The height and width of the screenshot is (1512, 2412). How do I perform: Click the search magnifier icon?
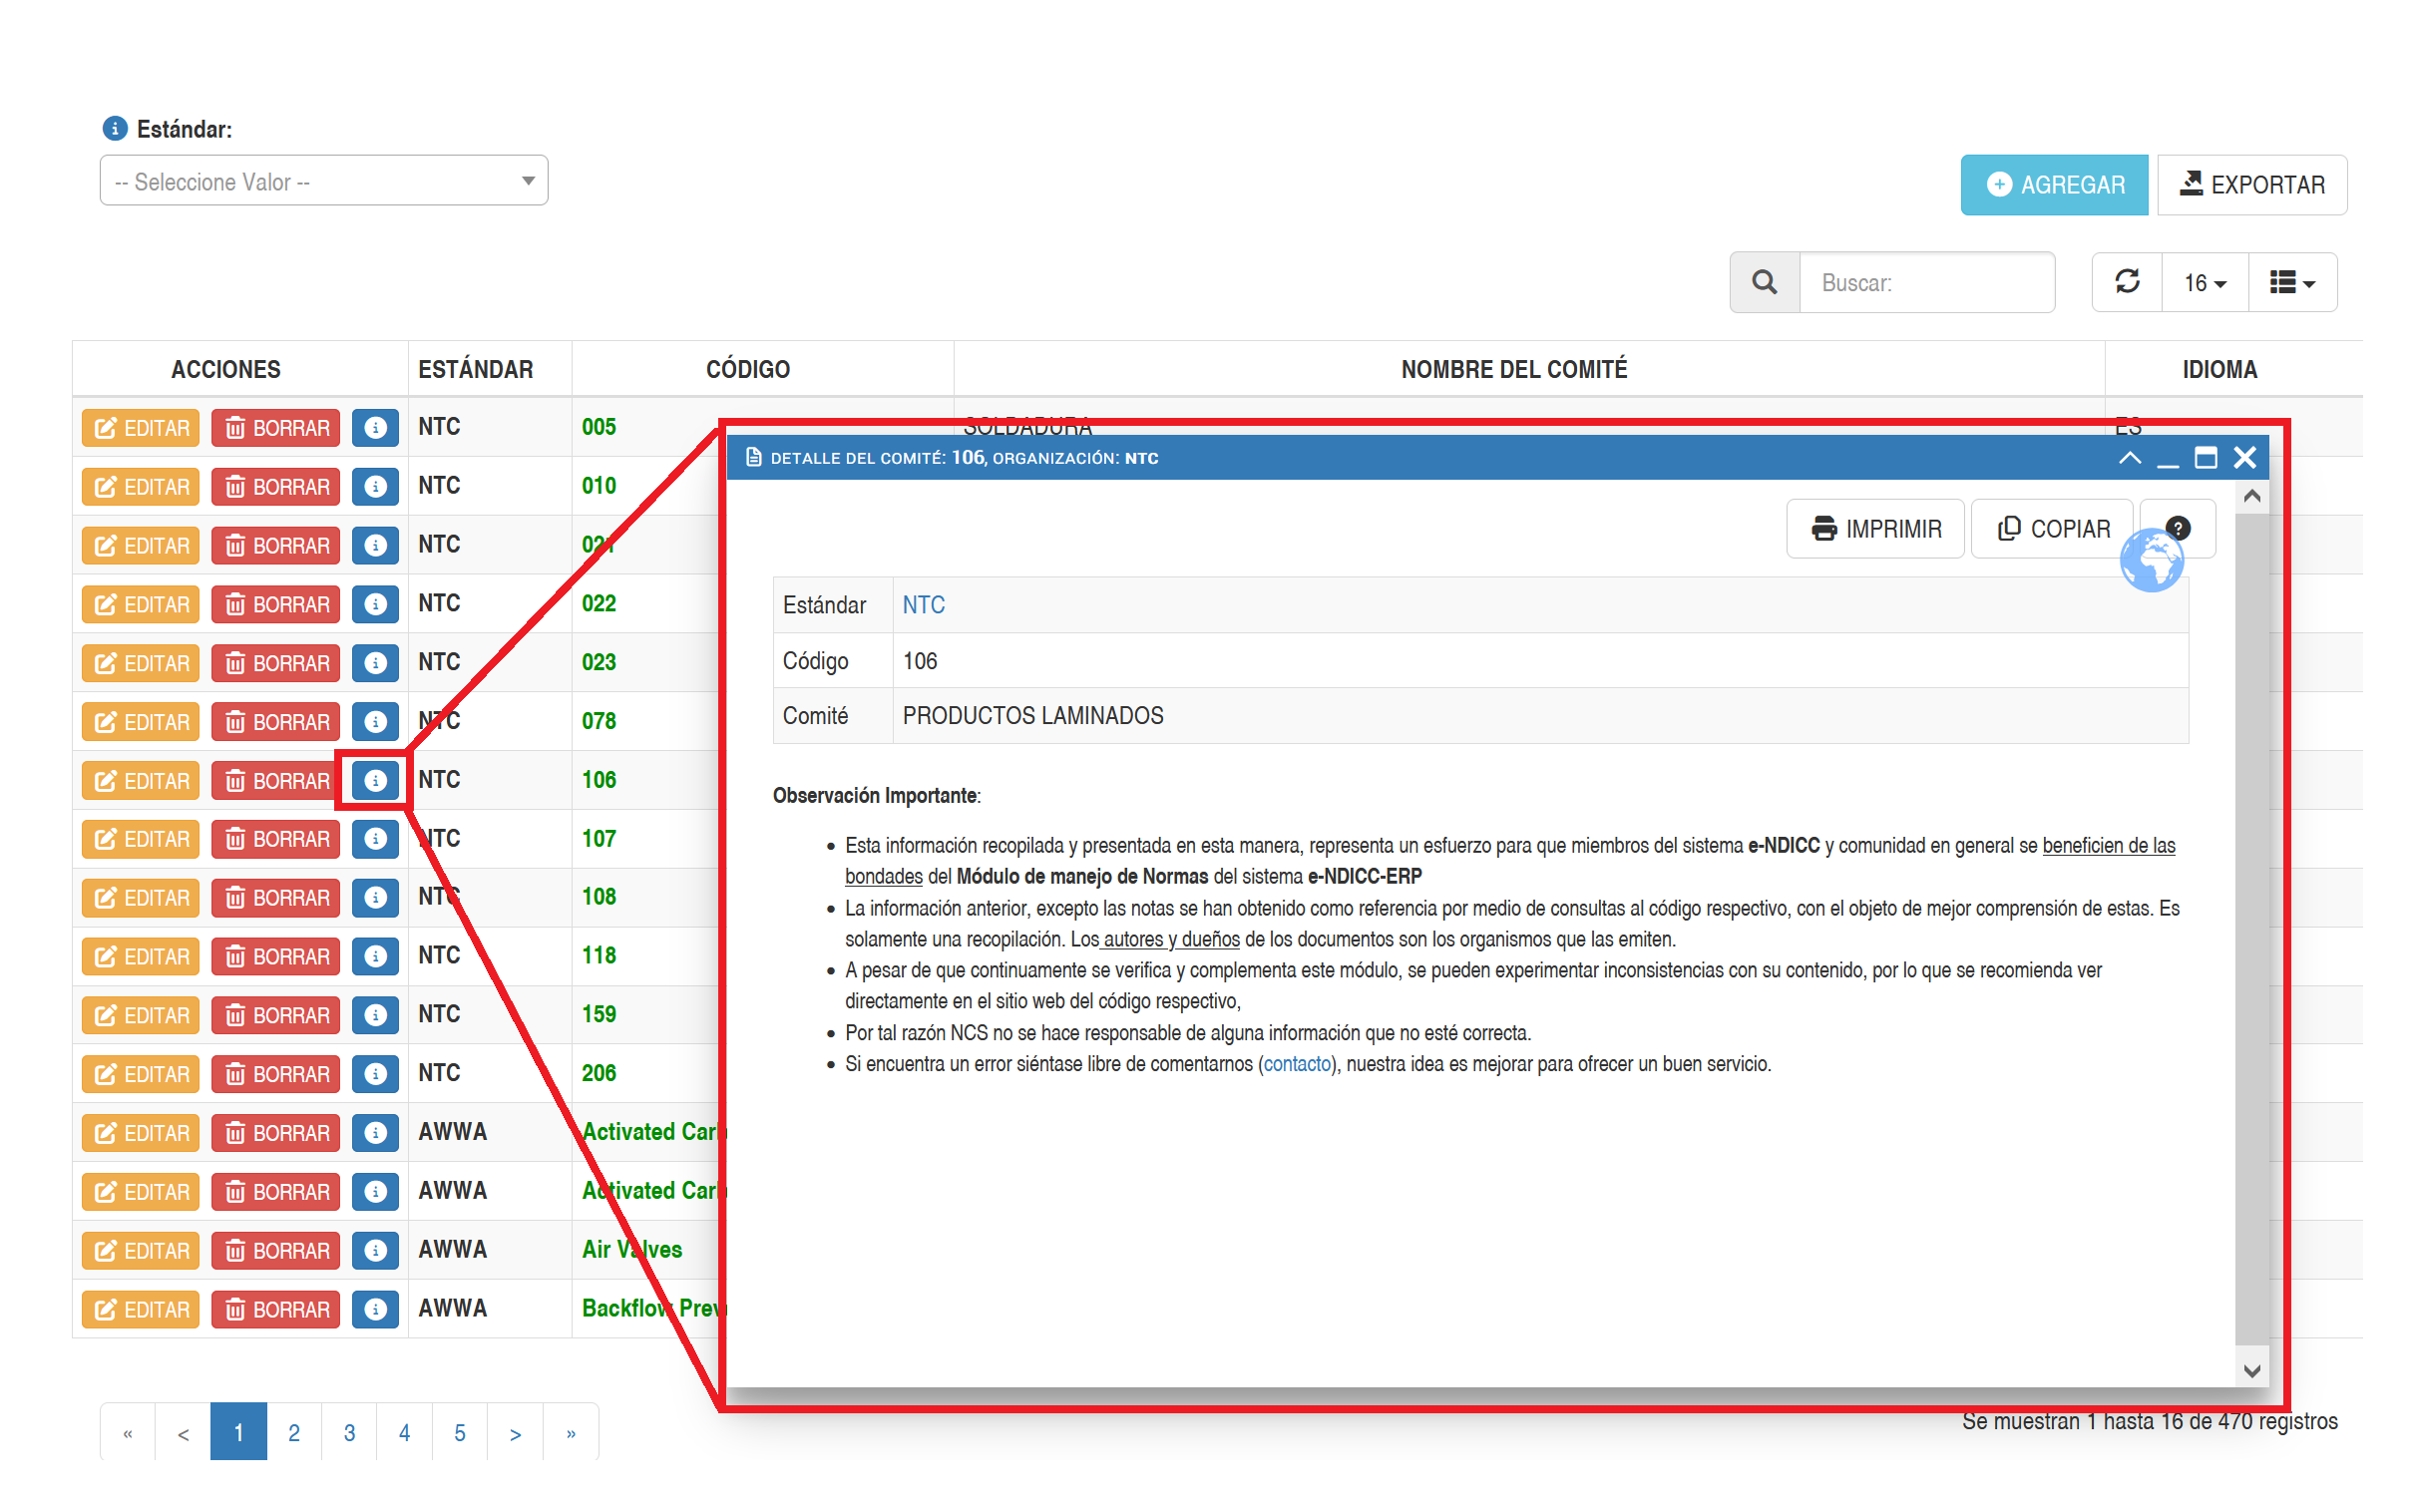click(1764, 283)
